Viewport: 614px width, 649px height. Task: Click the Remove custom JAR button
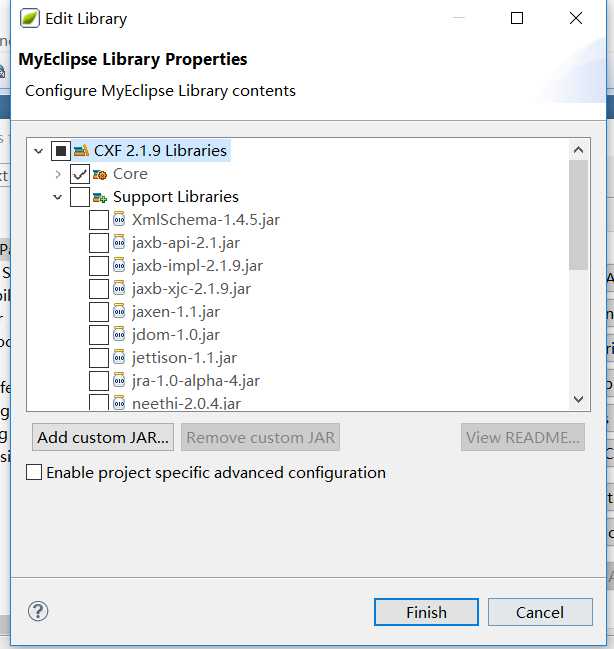point(260,437)
